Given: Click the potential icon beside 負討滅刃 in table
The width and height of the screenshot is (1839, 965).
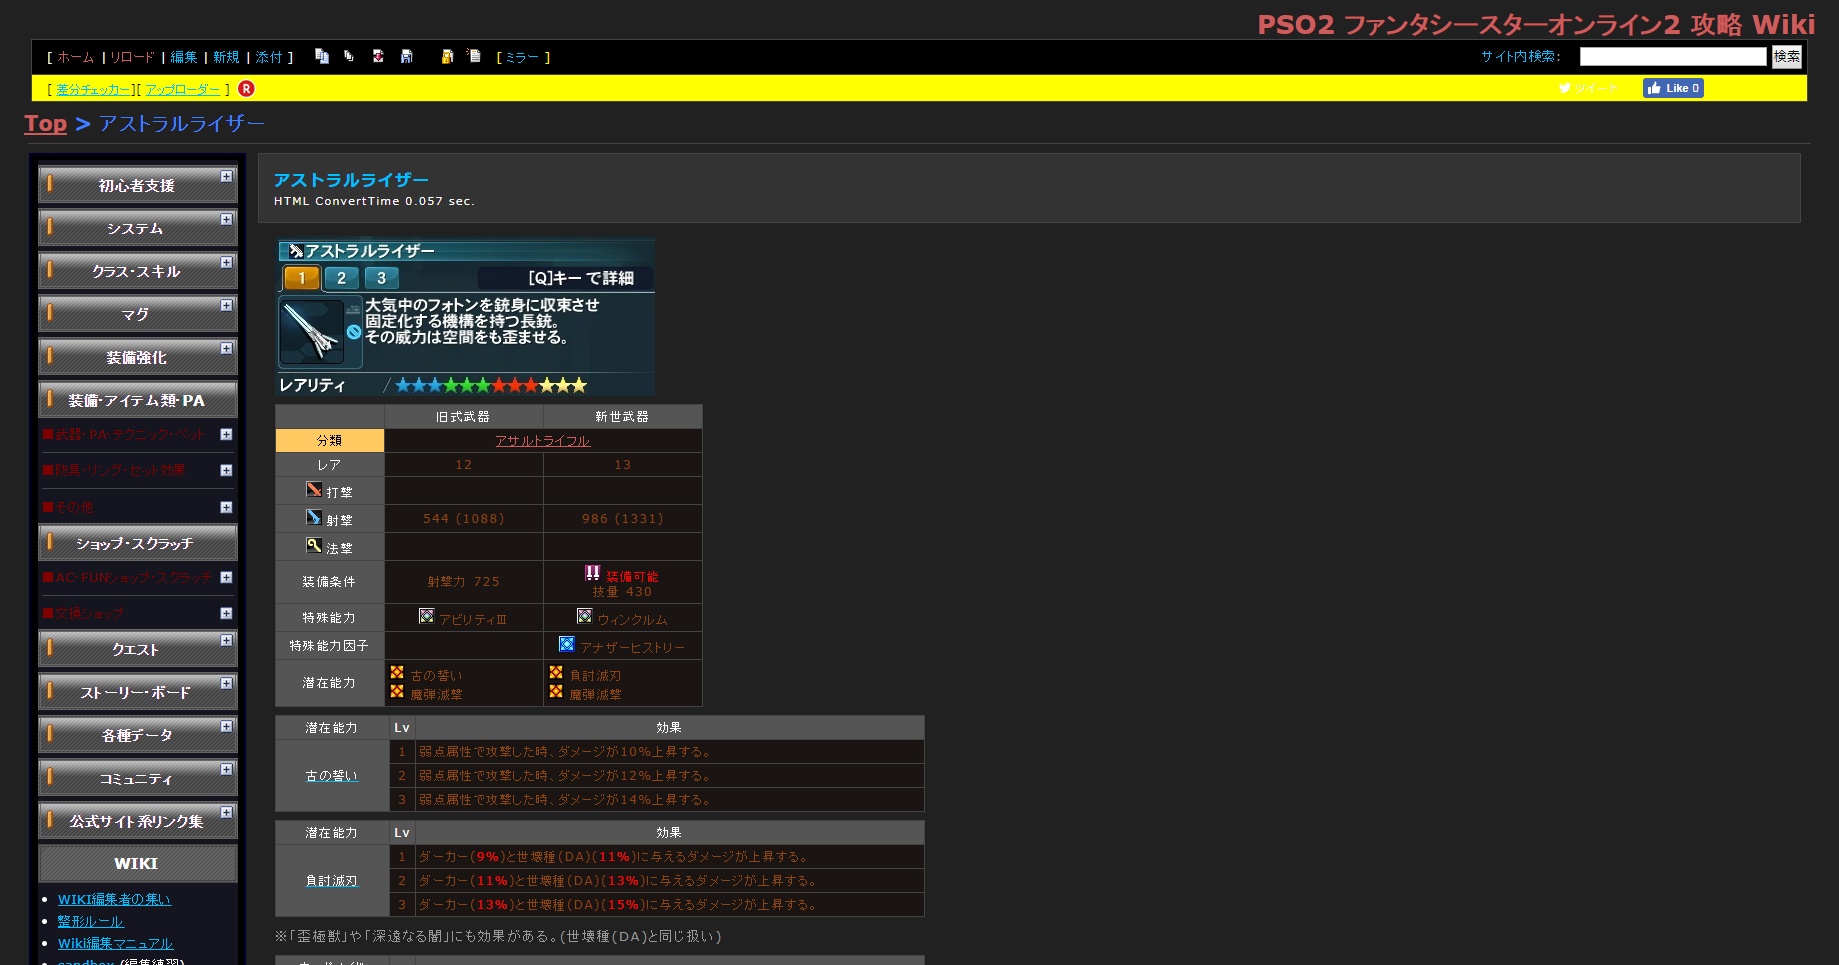Looking at the screenshot, I should pyautogui.click(x=556, y=672).
